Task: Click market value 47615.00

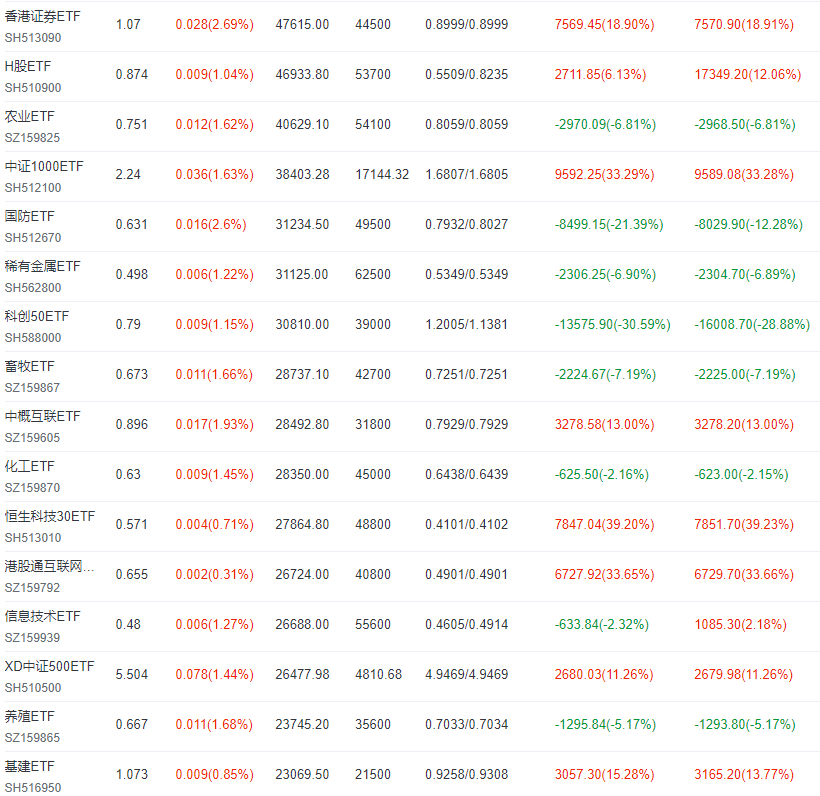Action: click(x=302, y=25)
